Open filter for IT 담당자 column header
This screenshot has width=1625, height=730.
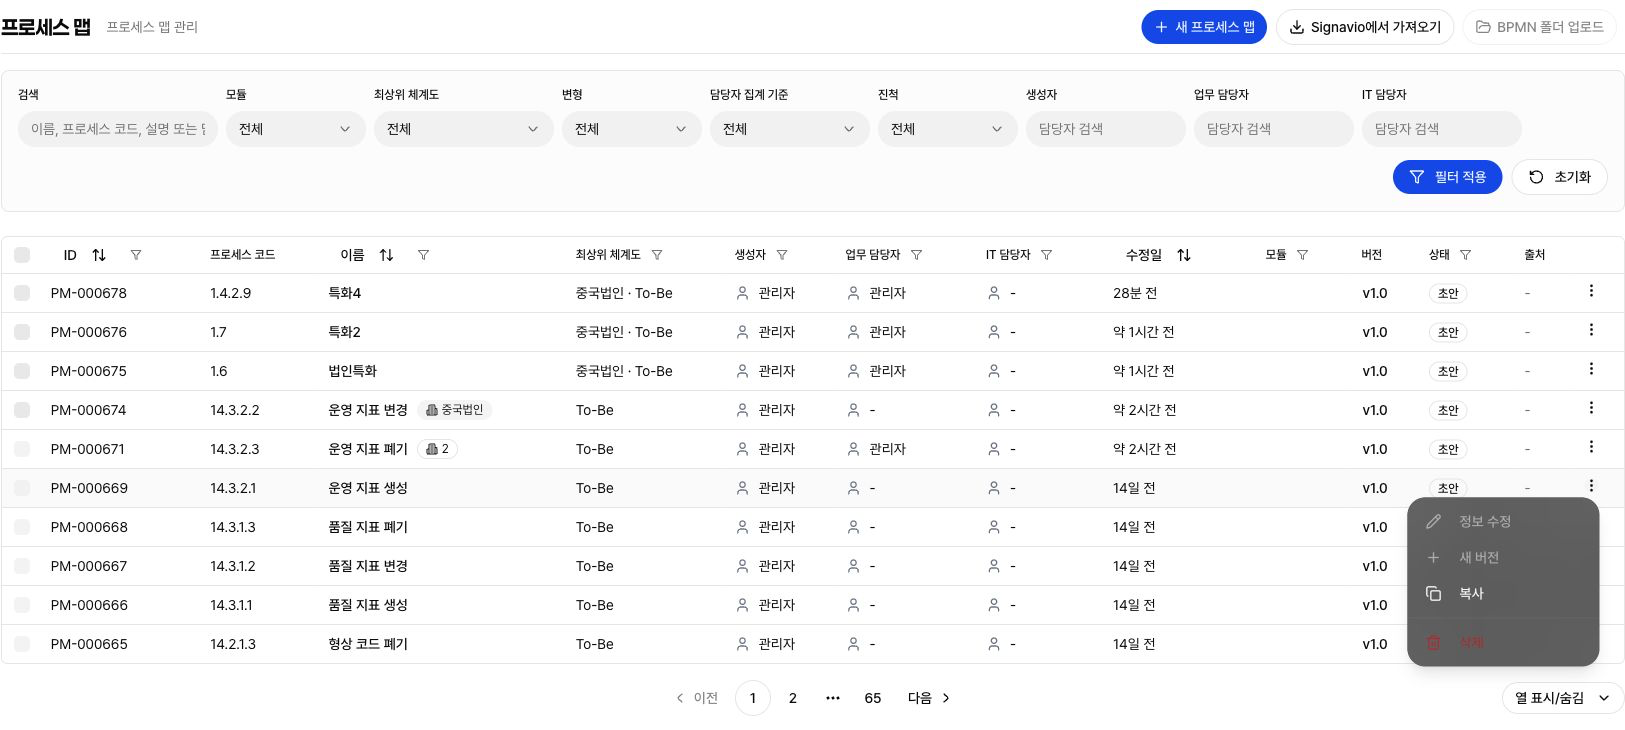pos(1047,255)
